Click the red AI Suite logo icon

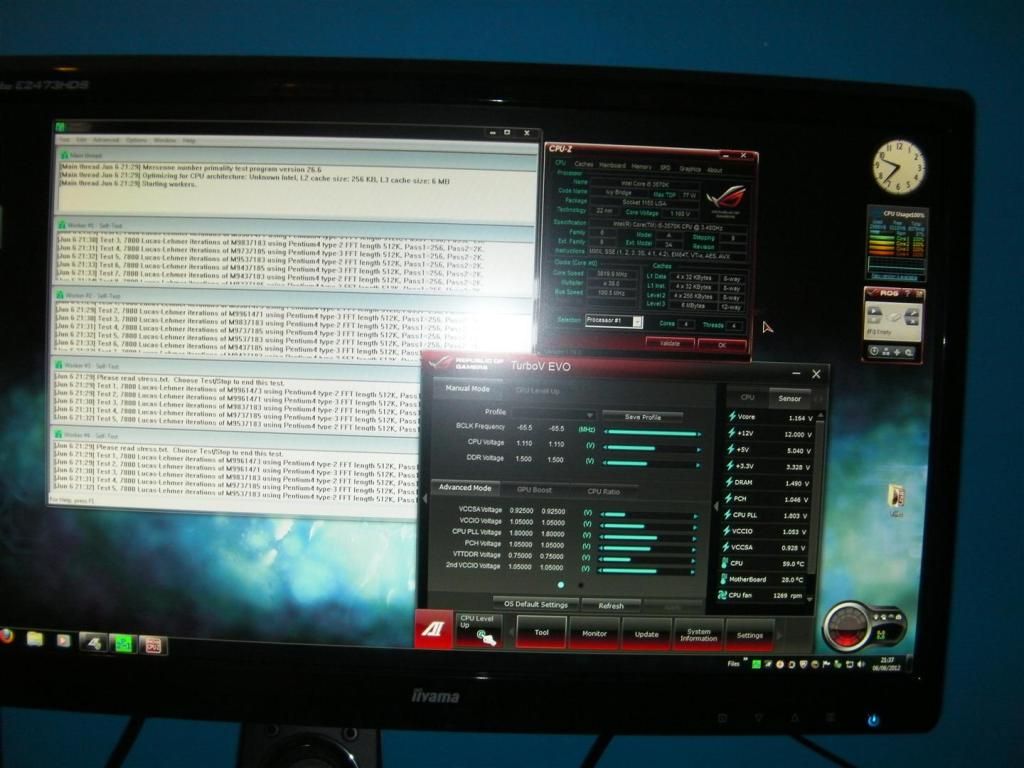point(433,630)
